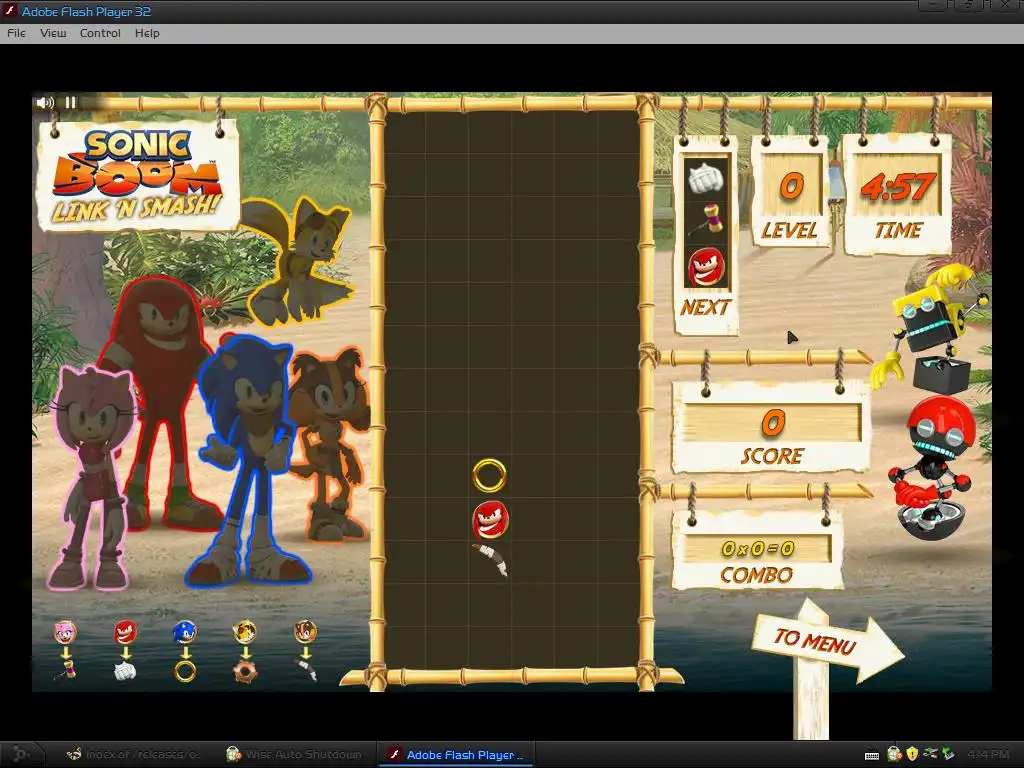
Task: Click the glove icon below Knuckles' head
Action: coord(125,671)
